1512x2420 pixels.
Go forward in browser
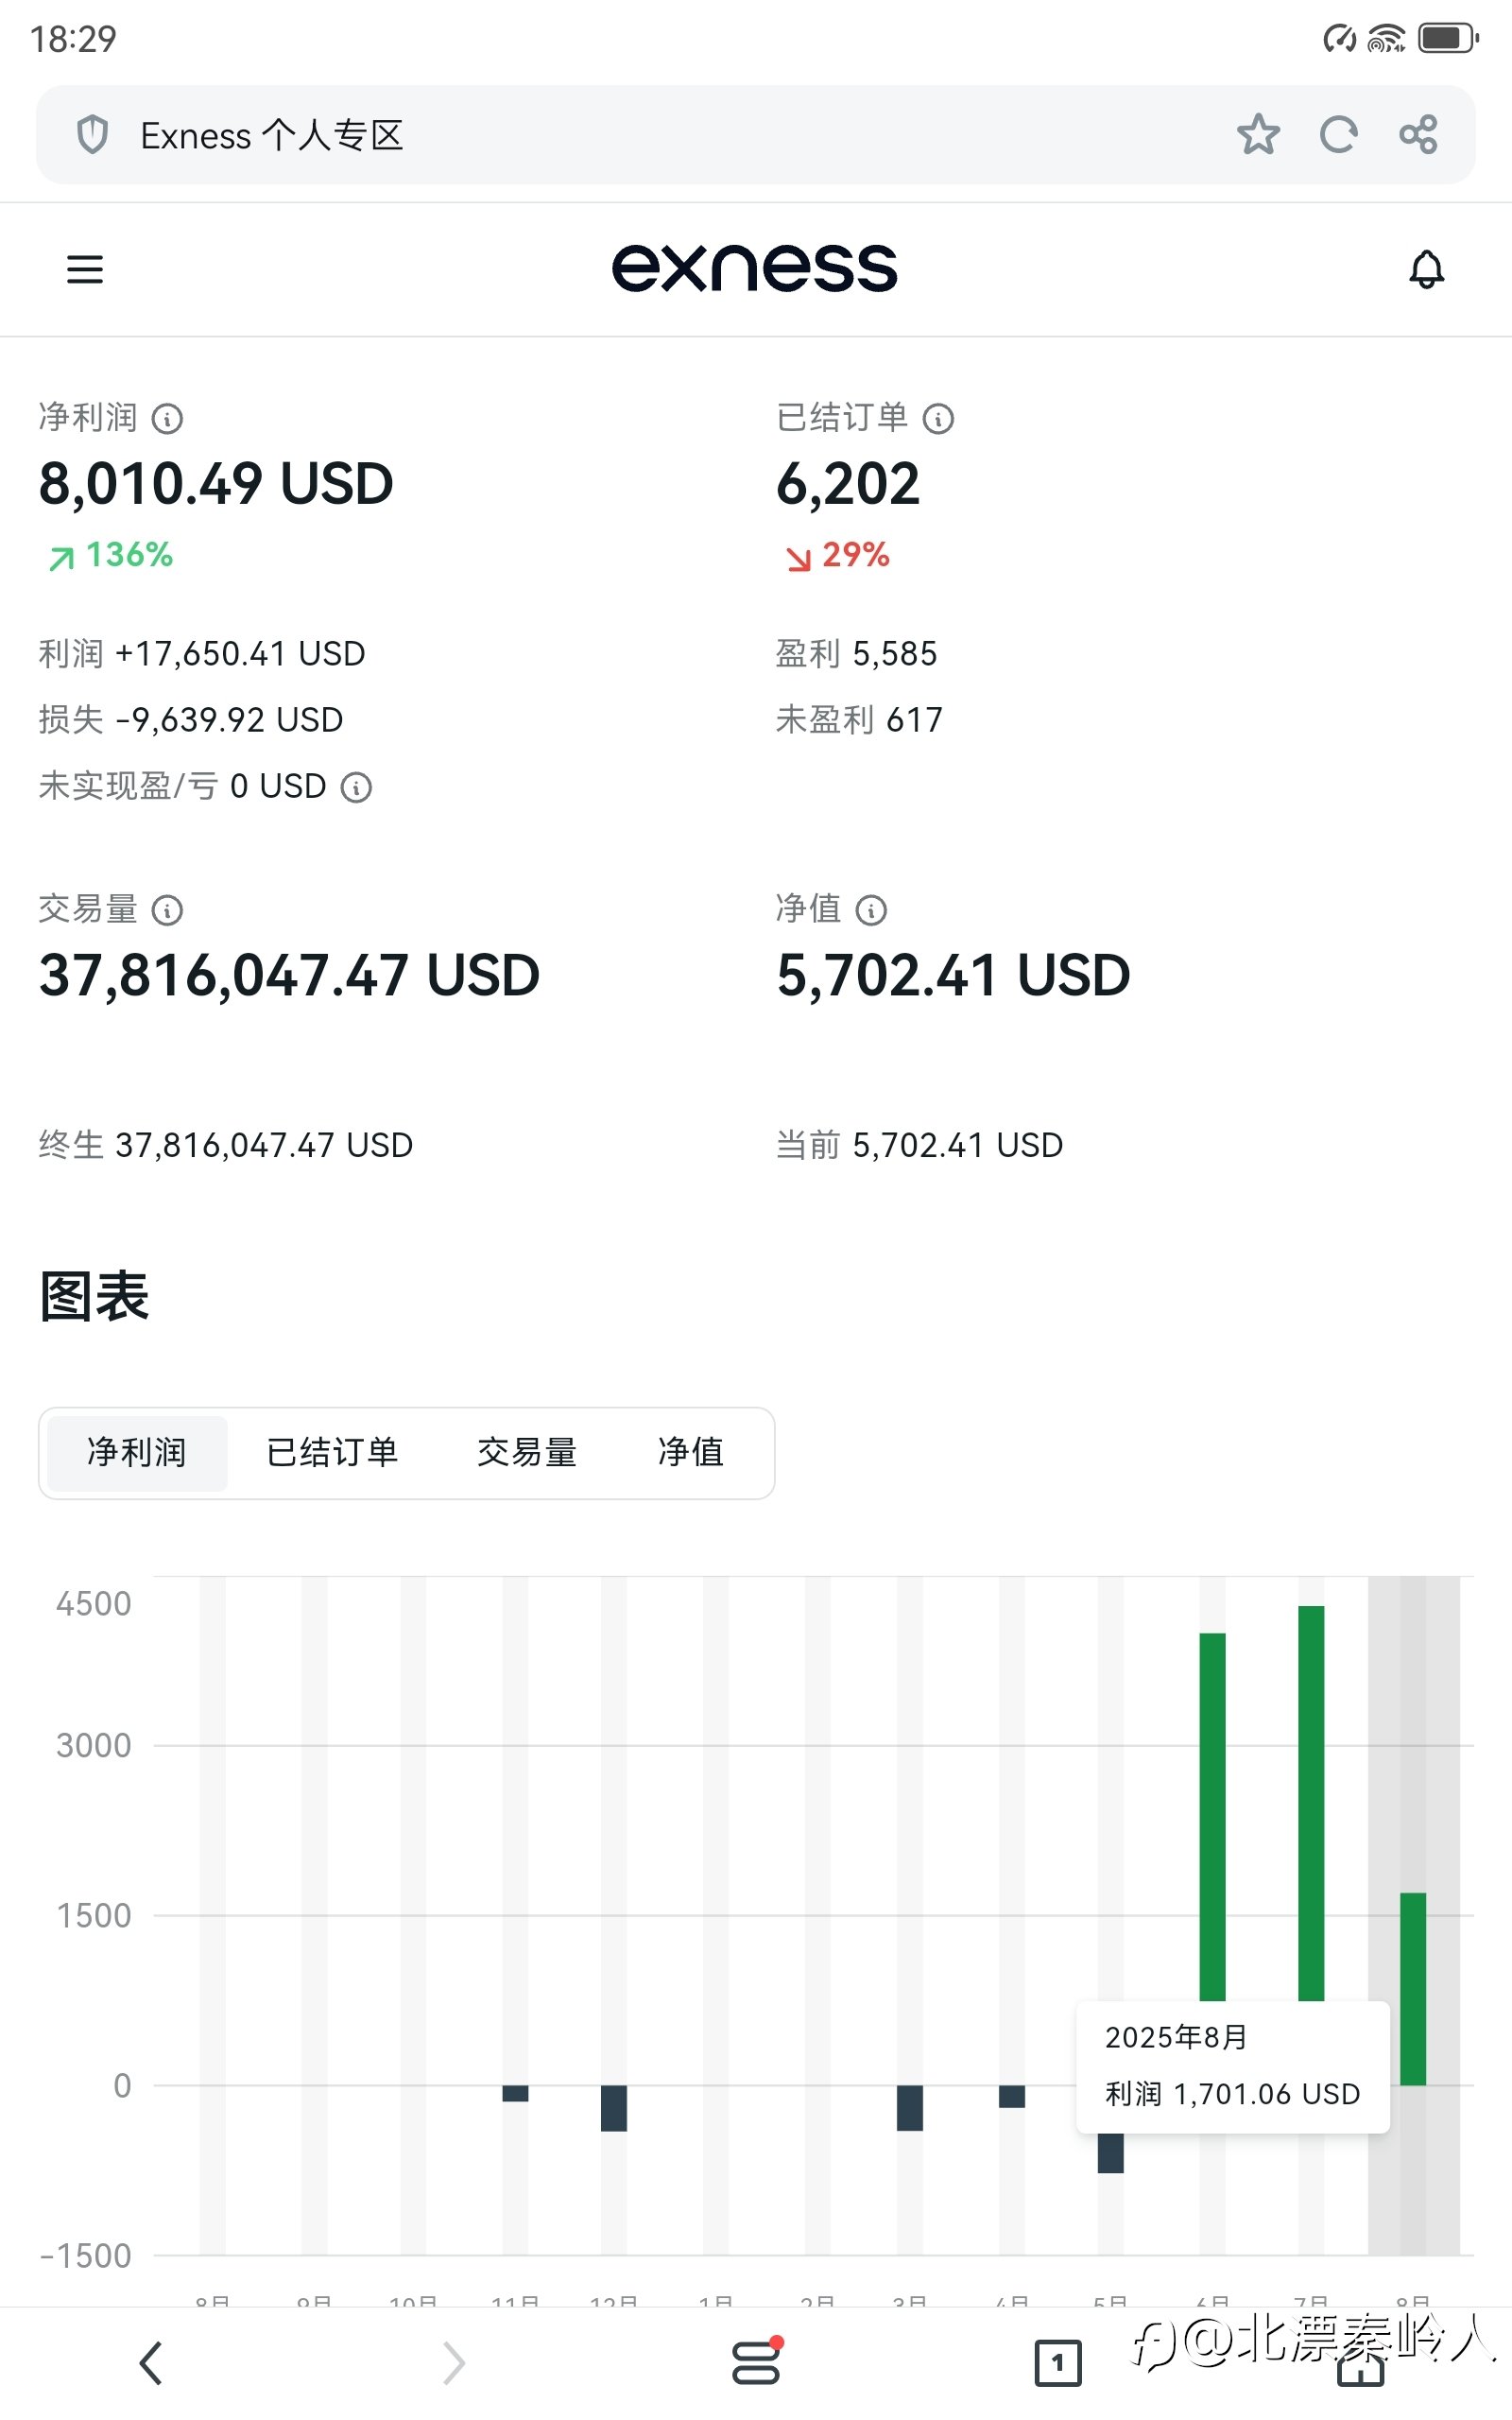tap(454, 2363)
